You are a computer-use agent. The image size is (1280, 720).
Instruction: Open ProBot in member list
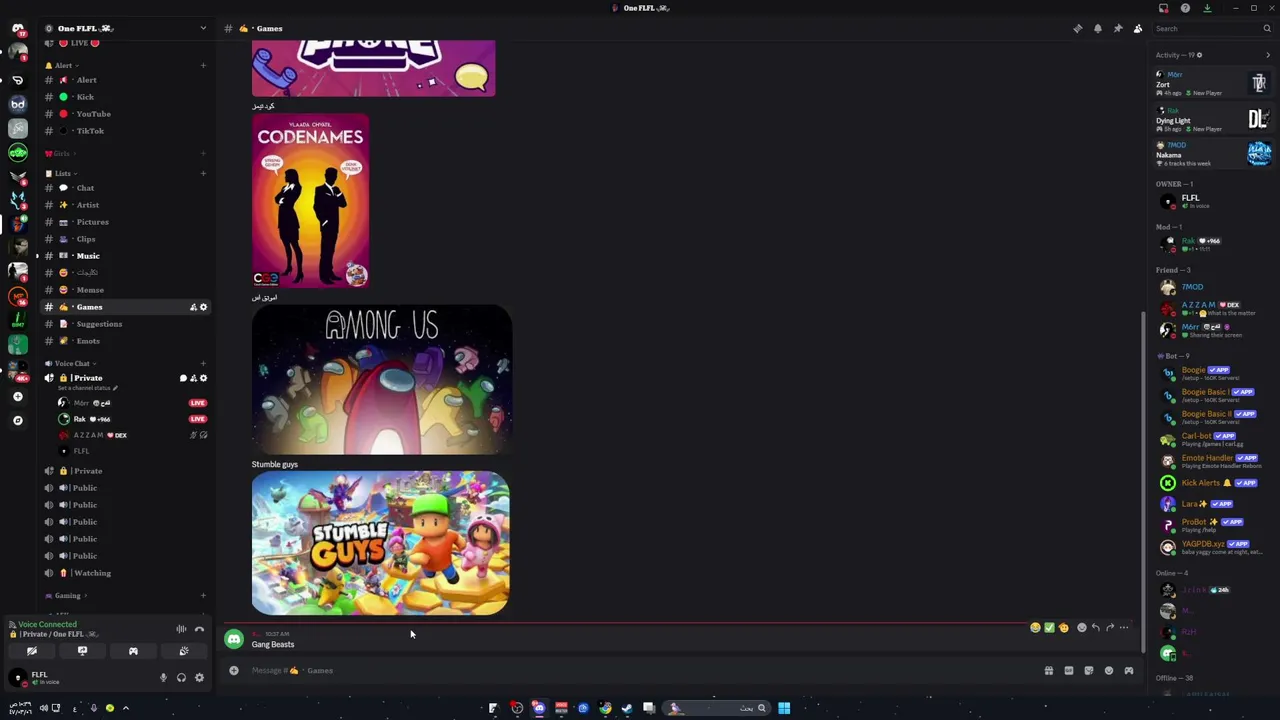click(x=1210, y=525)
